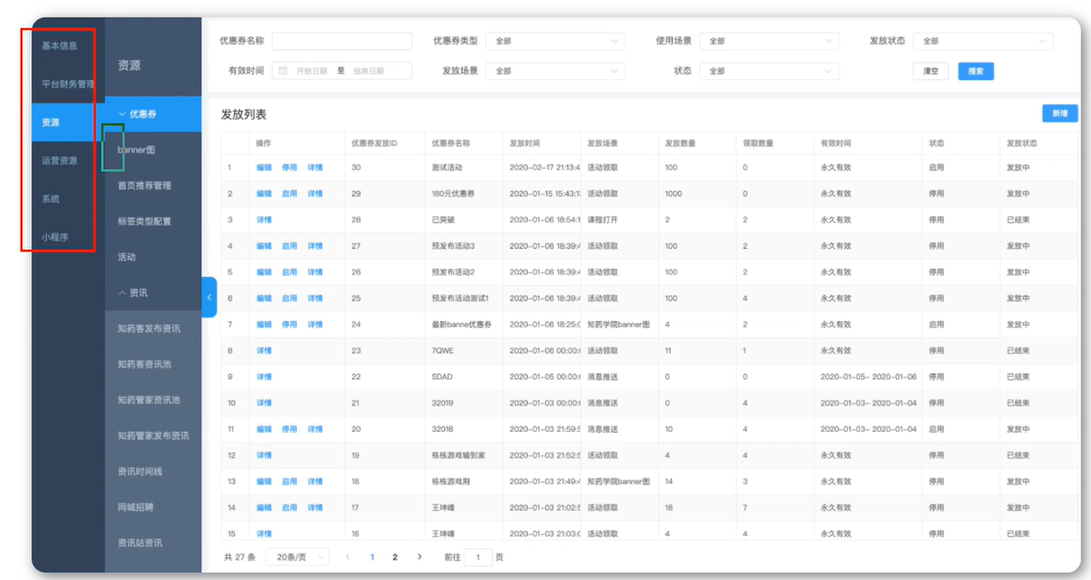Open the 使用场景 dropdown

point(769,41)
